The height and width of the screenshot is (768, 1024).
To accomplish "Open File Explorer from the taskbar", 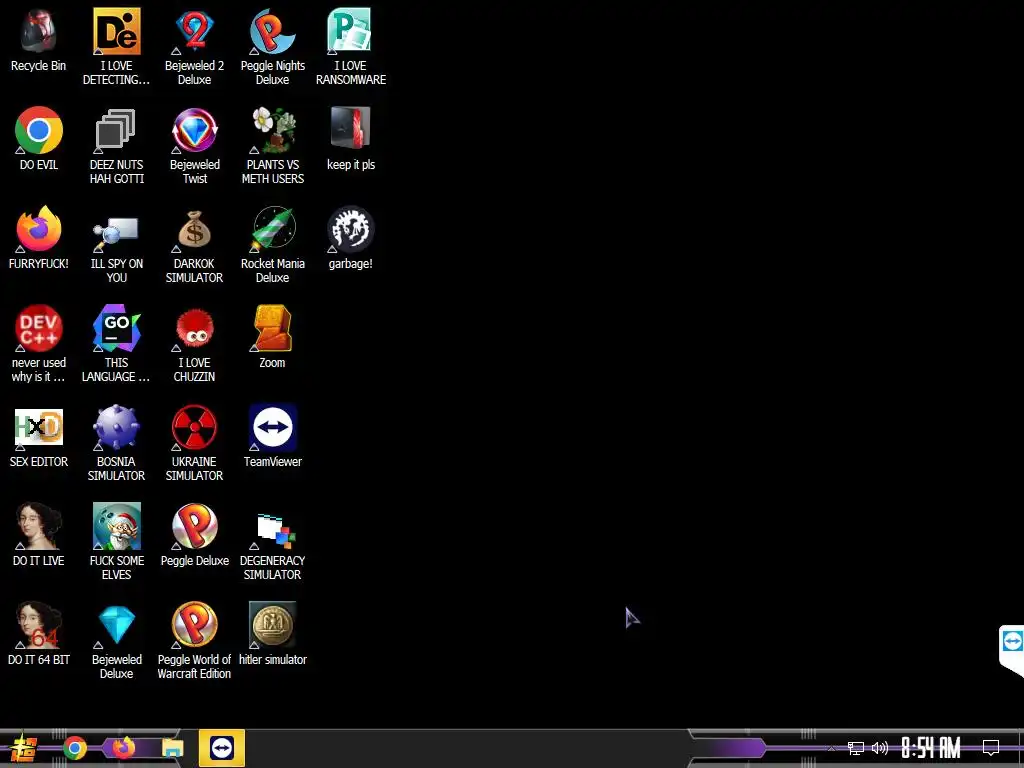I will 172,748.
